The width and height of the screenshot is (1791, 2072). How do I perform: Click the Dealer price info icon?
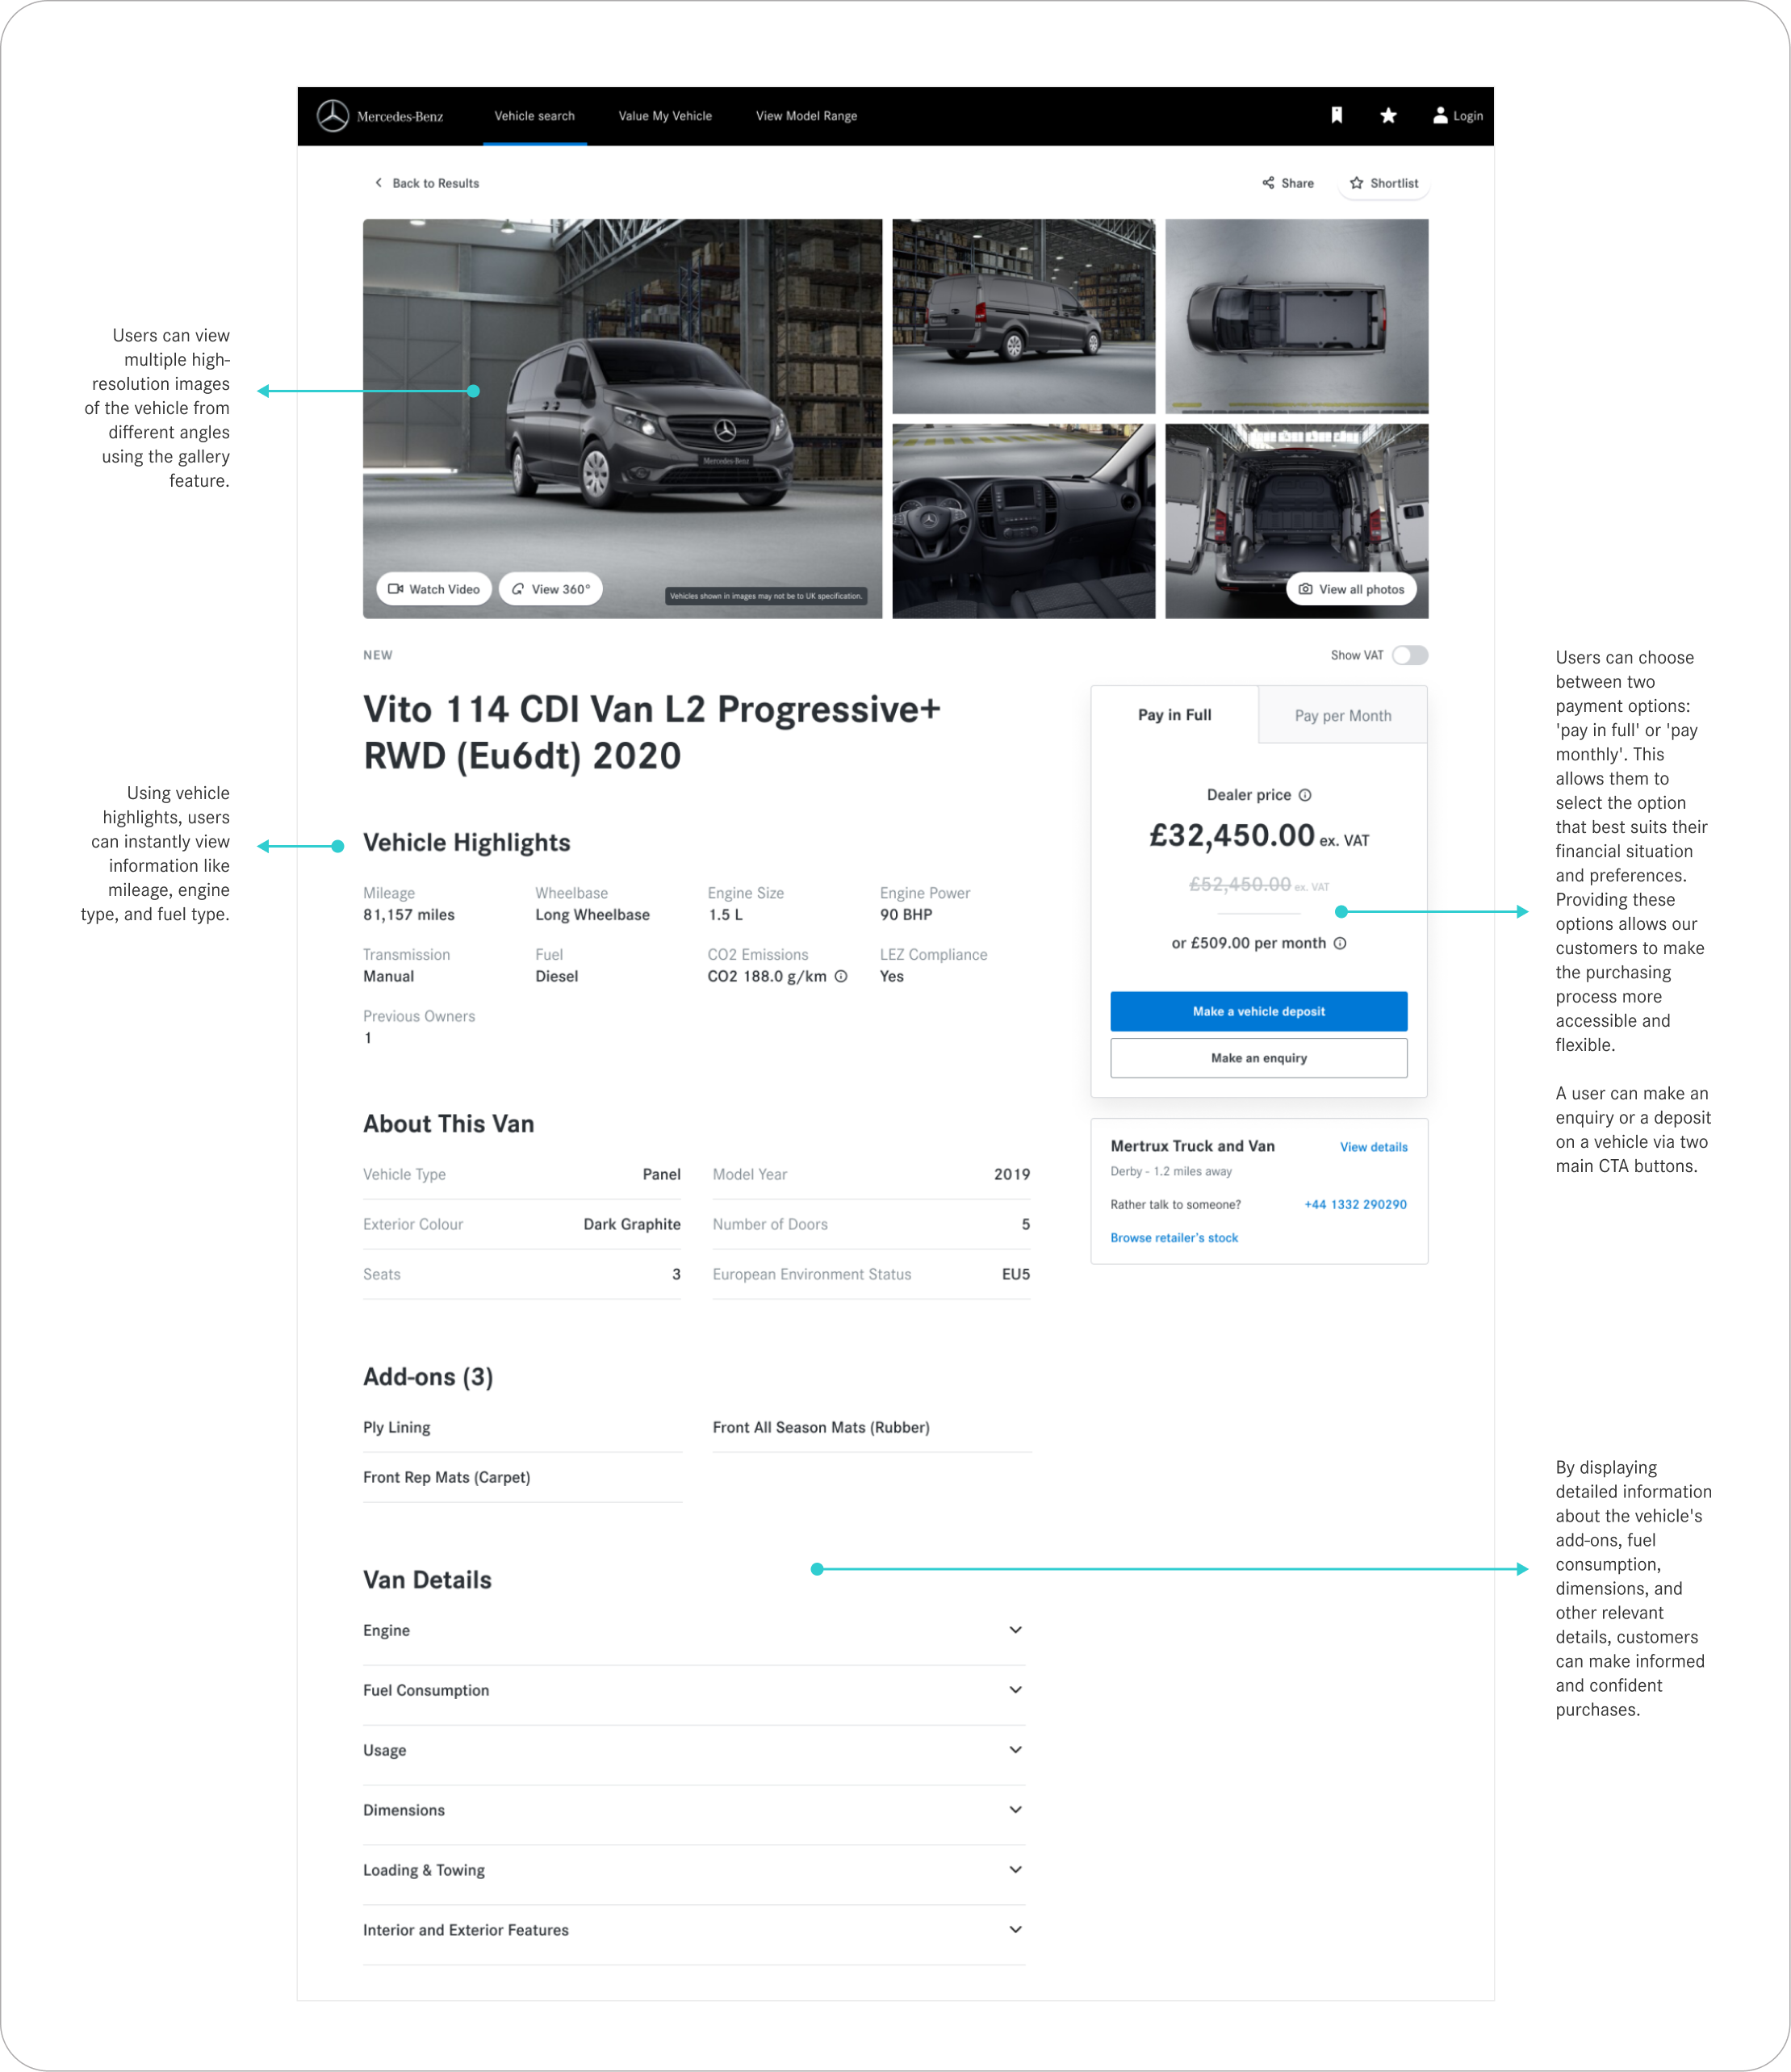click(x=1305, y=795)
